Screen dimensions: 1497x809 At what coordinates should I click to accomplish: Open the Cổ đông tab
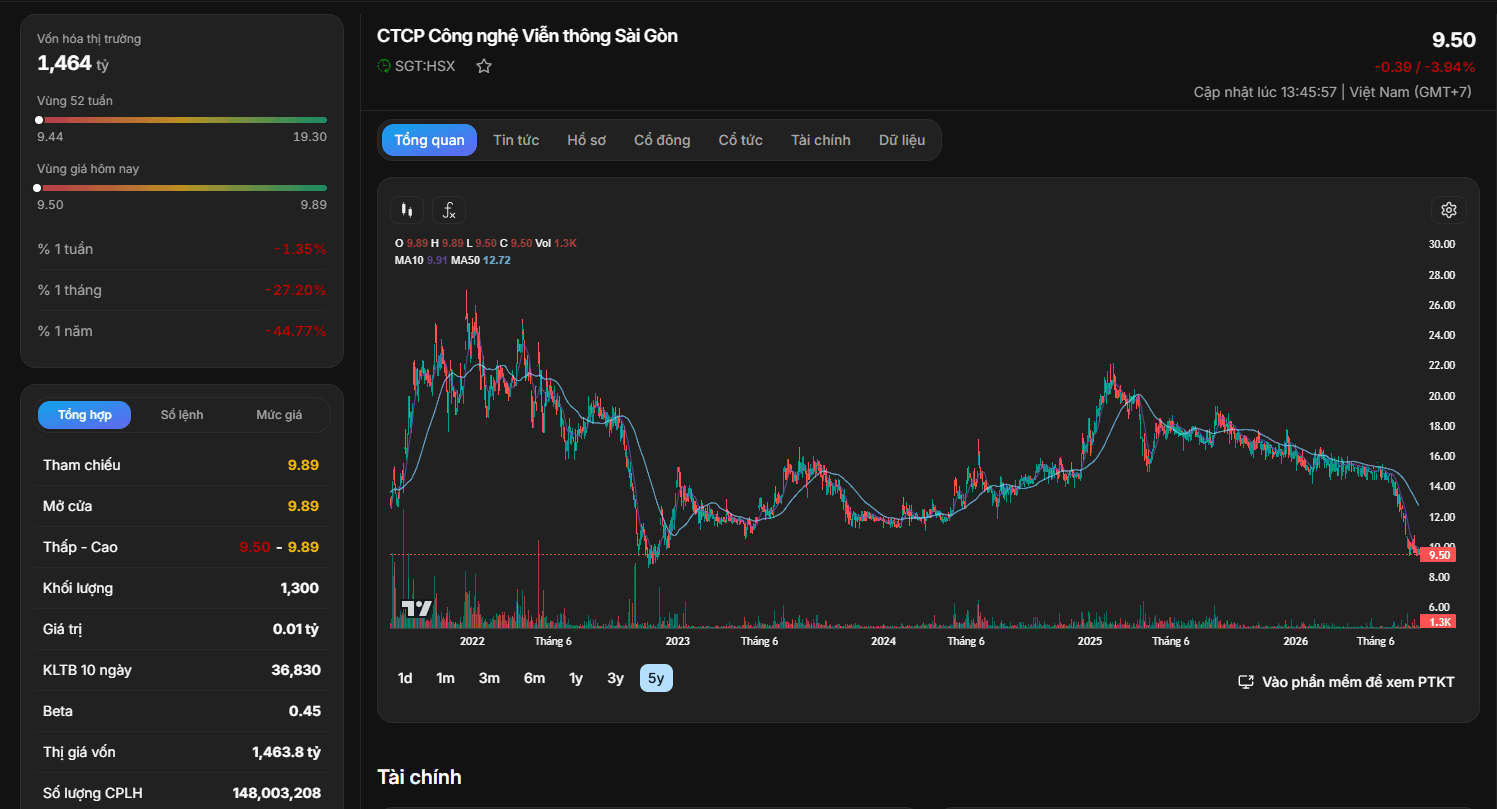click(662, 140)
